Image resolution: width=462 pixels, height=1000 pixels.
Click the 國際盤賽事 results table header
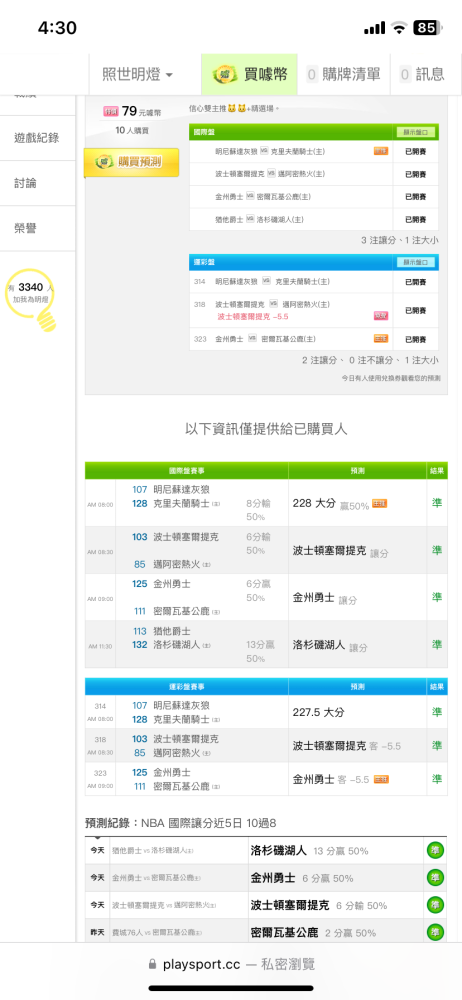(186, 471)
